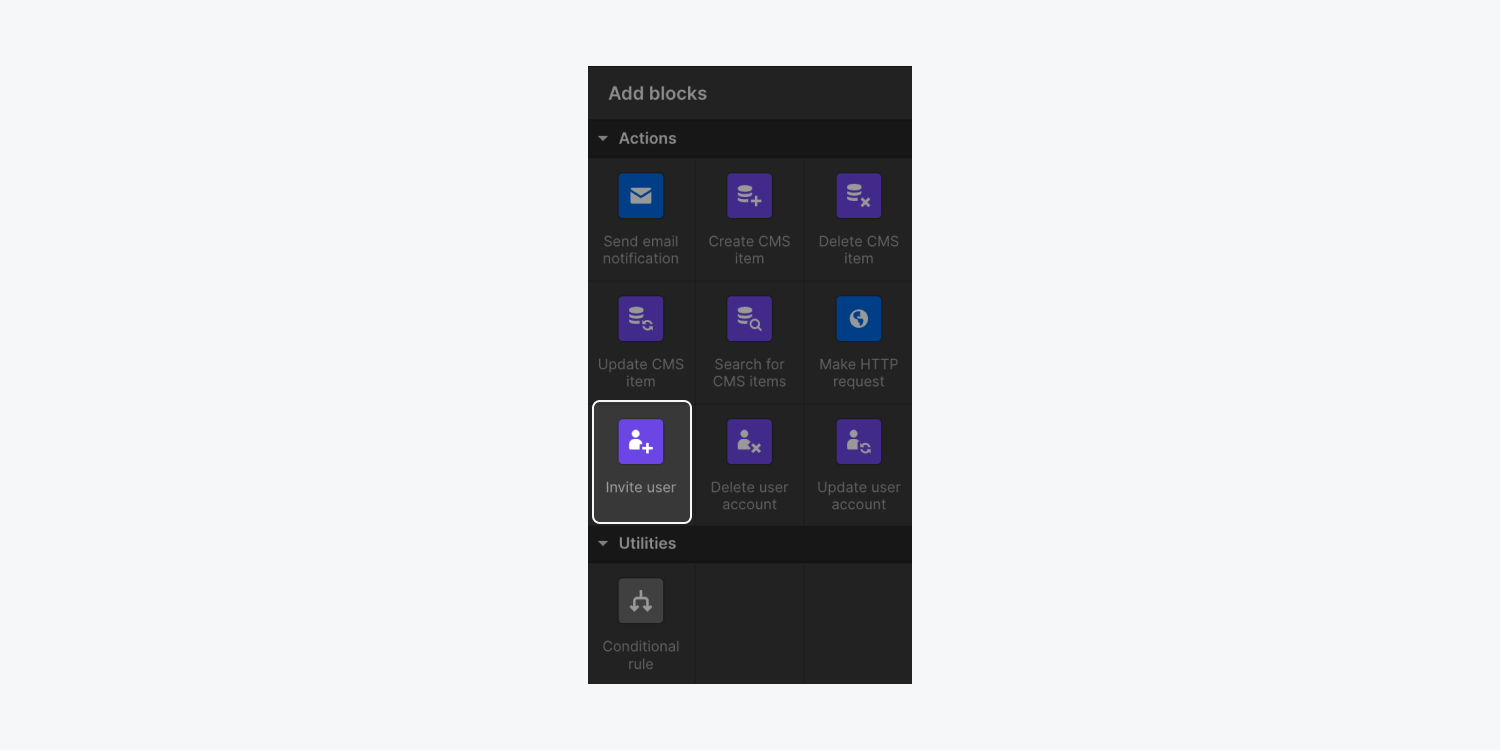
Task: Select the Conditional rule branching icon
Action: tap(641, 601)
